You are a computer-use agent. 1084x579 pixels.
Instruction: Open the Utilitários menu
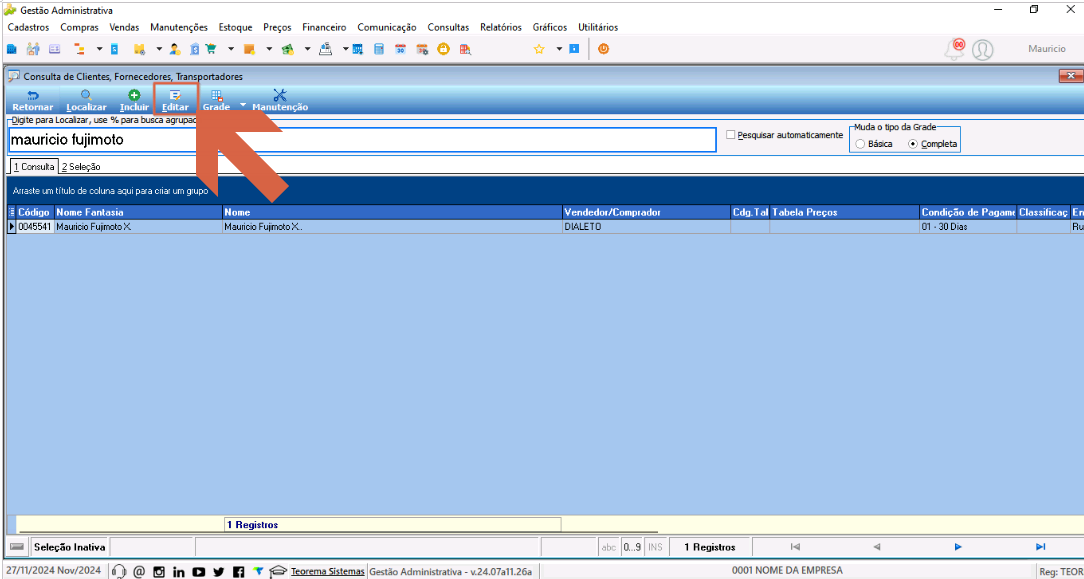[598, 28]
